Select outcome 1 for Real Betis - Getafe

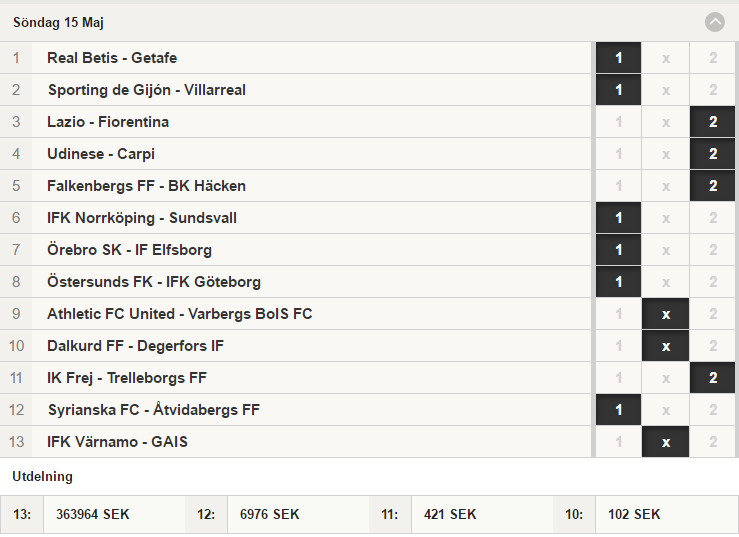[x=618, y=58]
